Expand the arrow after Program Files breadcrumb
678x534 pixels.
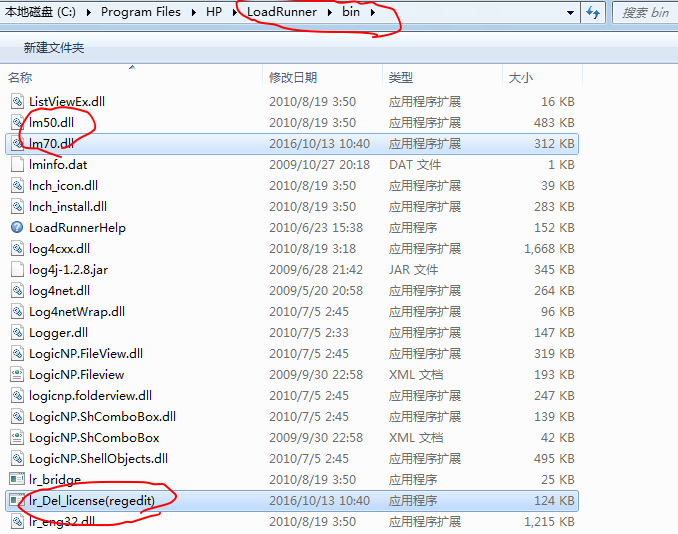(193, 13)
